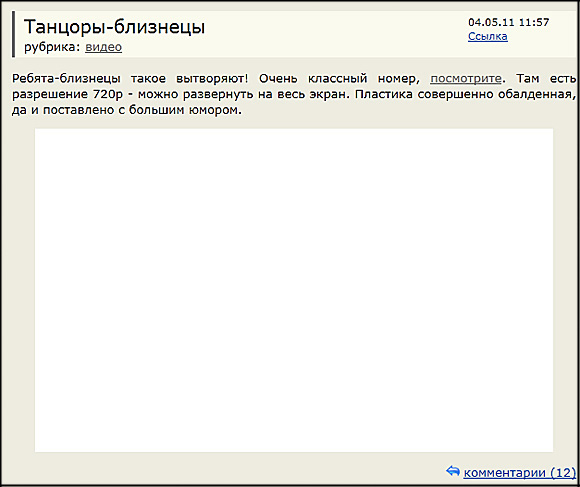The height and width of the screenshot is (487, 580).
Task: Click the blue reply arrow icon
Action: coord(453,471)
